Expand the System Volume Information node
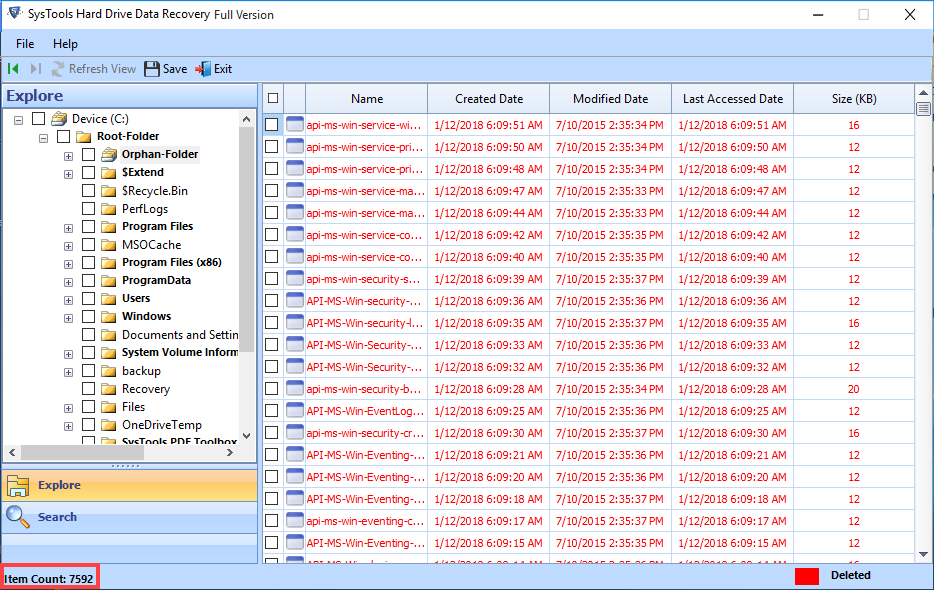 [x=69, y=355]
